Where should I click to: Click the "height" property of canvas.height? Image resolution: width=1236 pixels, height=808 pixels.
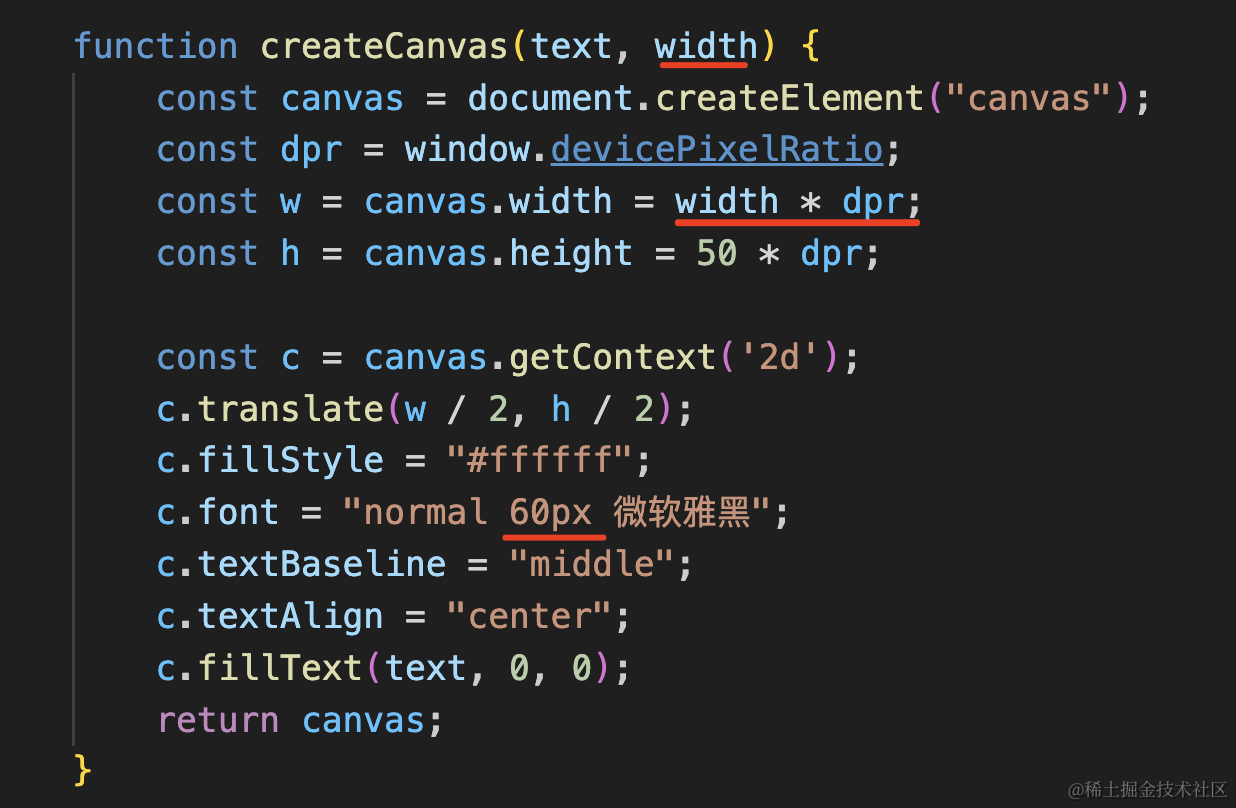tap(571, 254)
